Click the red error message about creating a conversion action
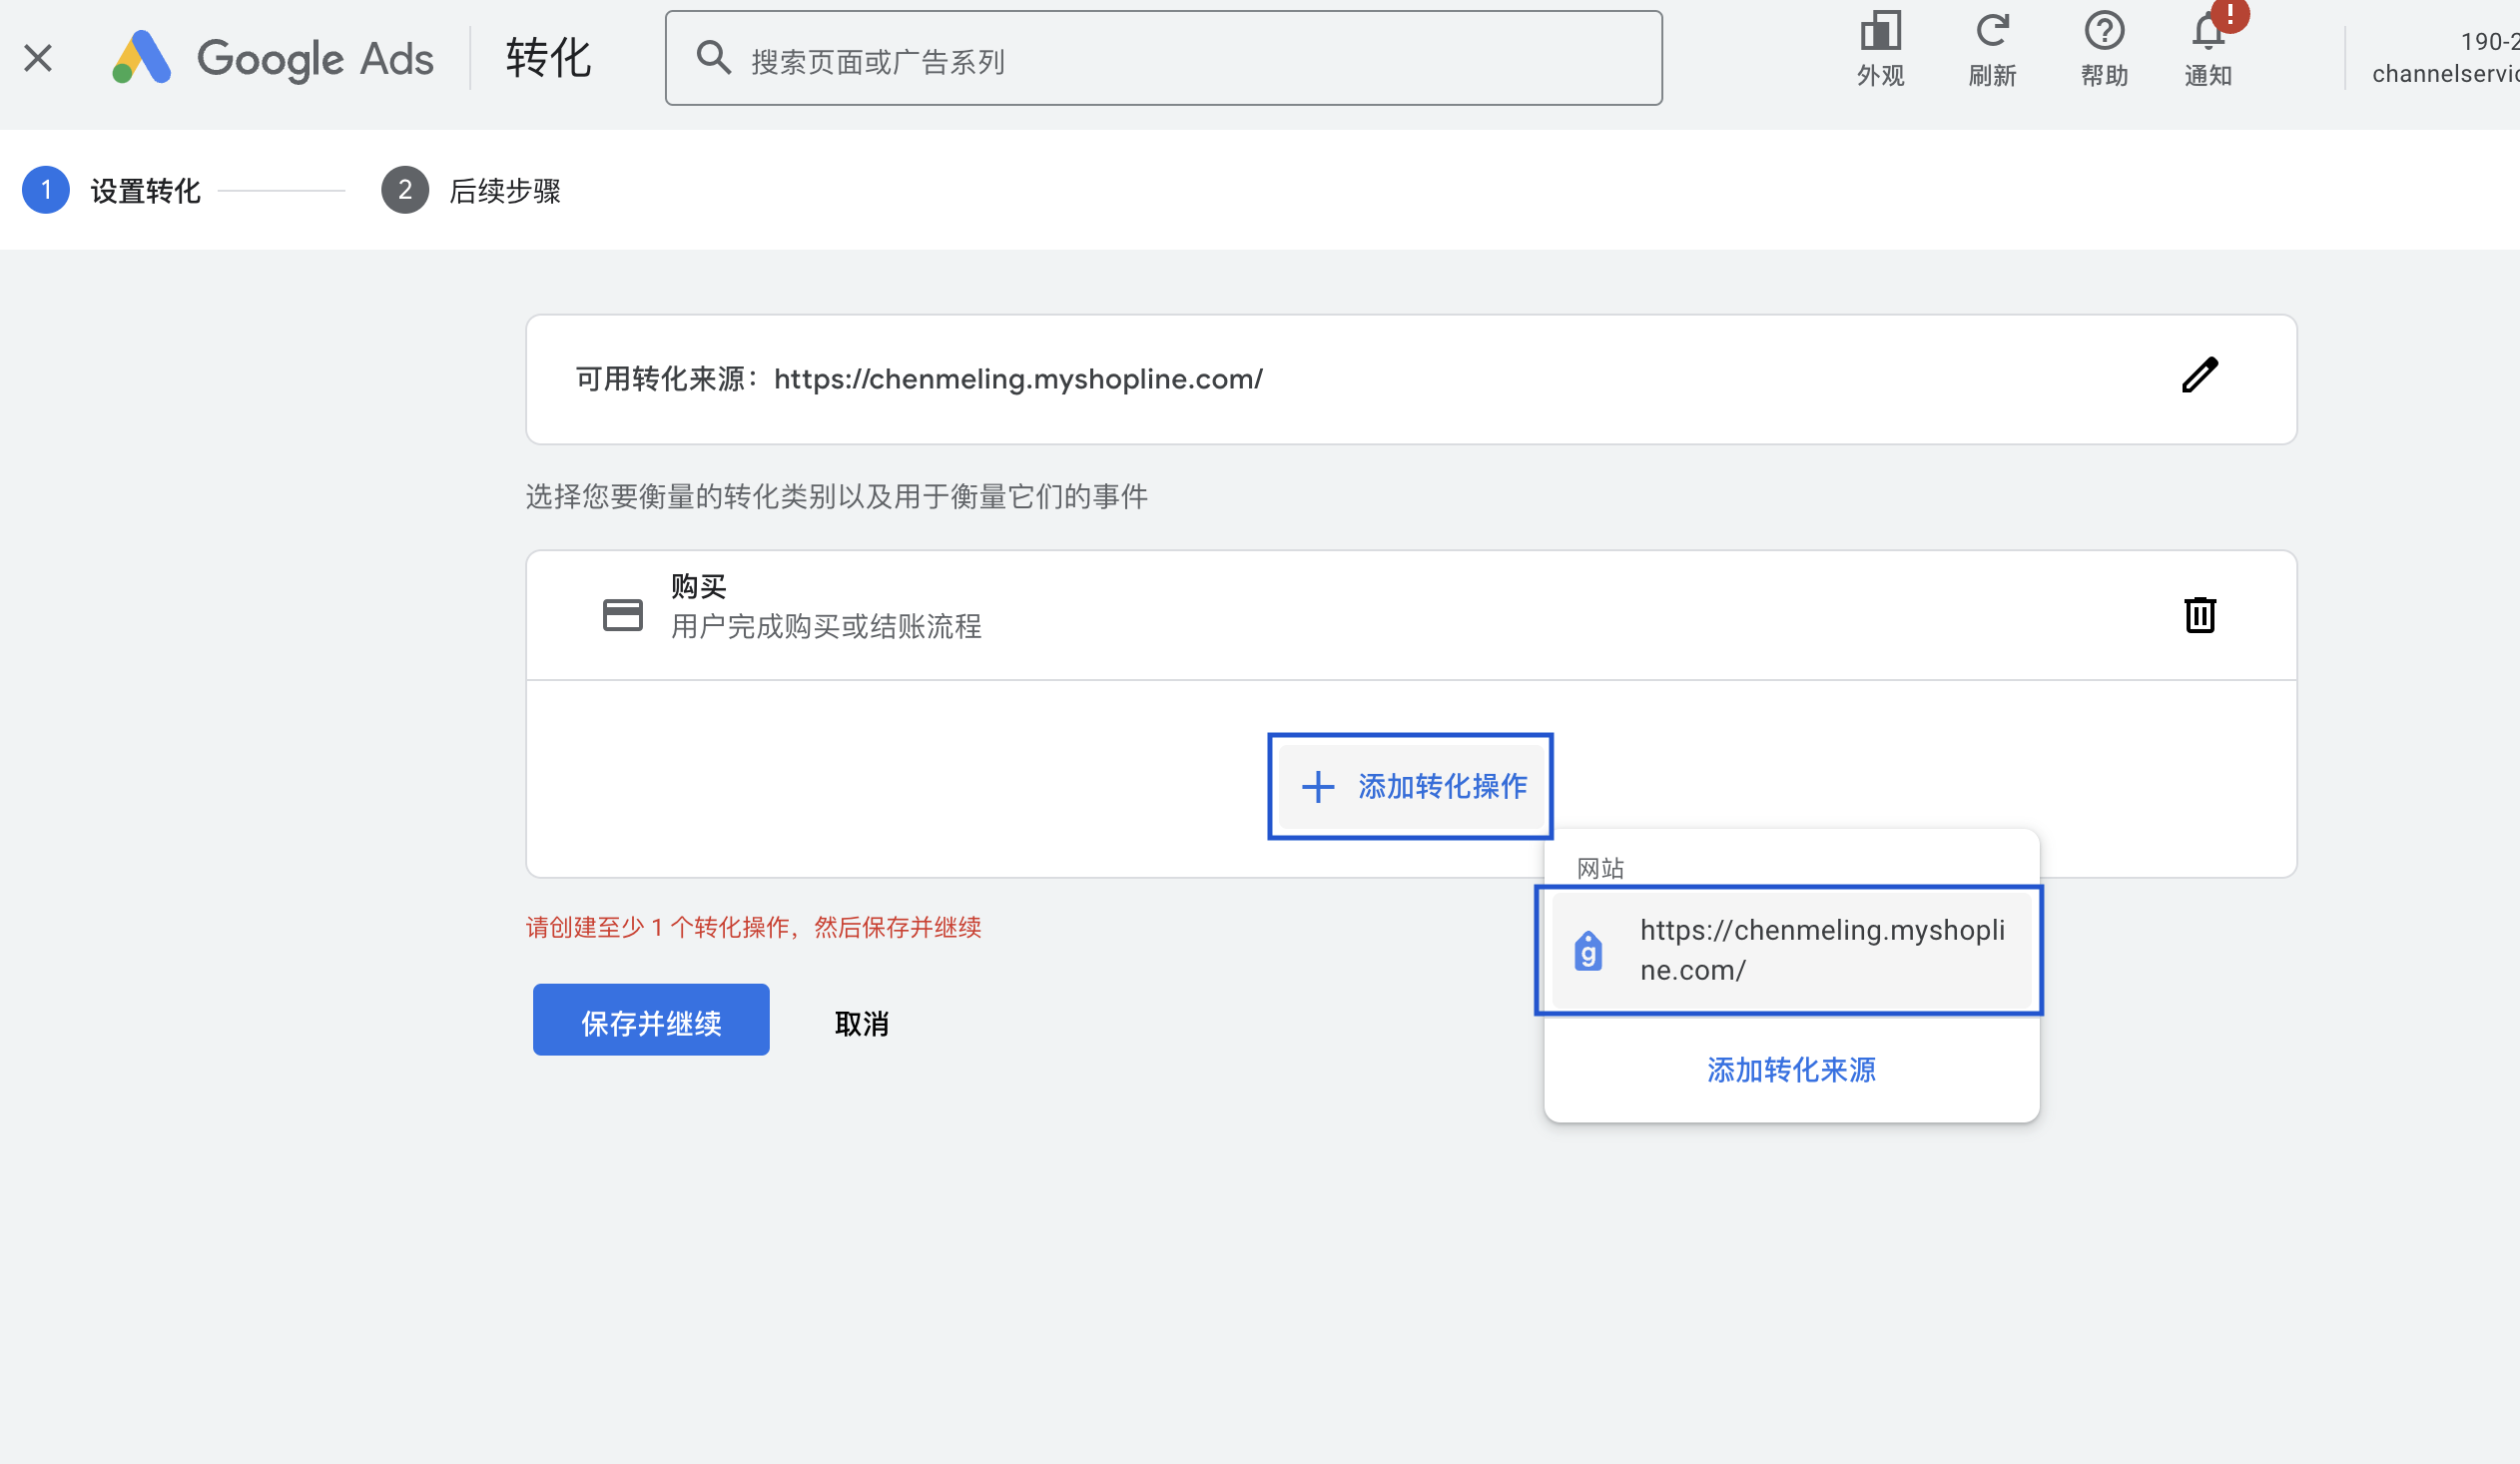 pyautogui.click(x=753, y=927)
